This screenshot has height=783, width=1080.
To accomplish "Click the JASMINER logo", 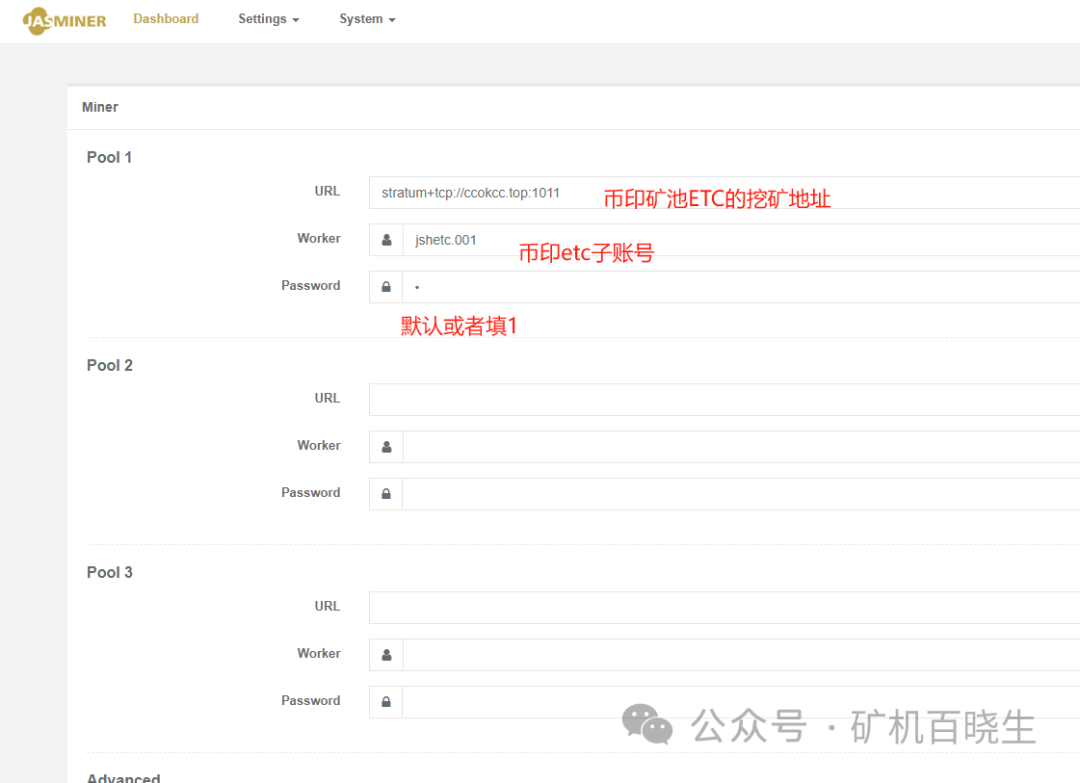I will tap(63, 21).
